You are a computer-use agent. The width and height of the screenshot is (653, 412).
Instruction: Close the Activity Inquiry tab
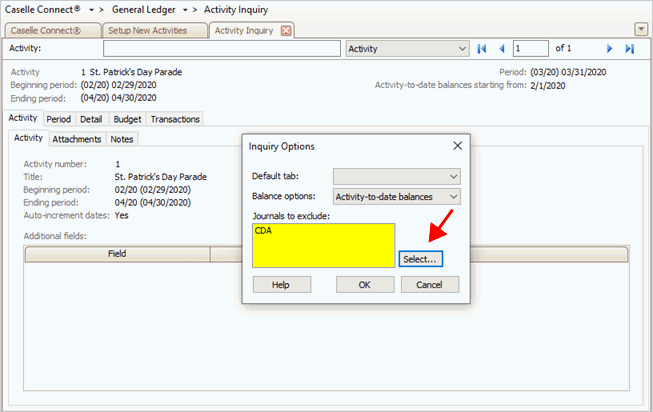tap(286, 30)
